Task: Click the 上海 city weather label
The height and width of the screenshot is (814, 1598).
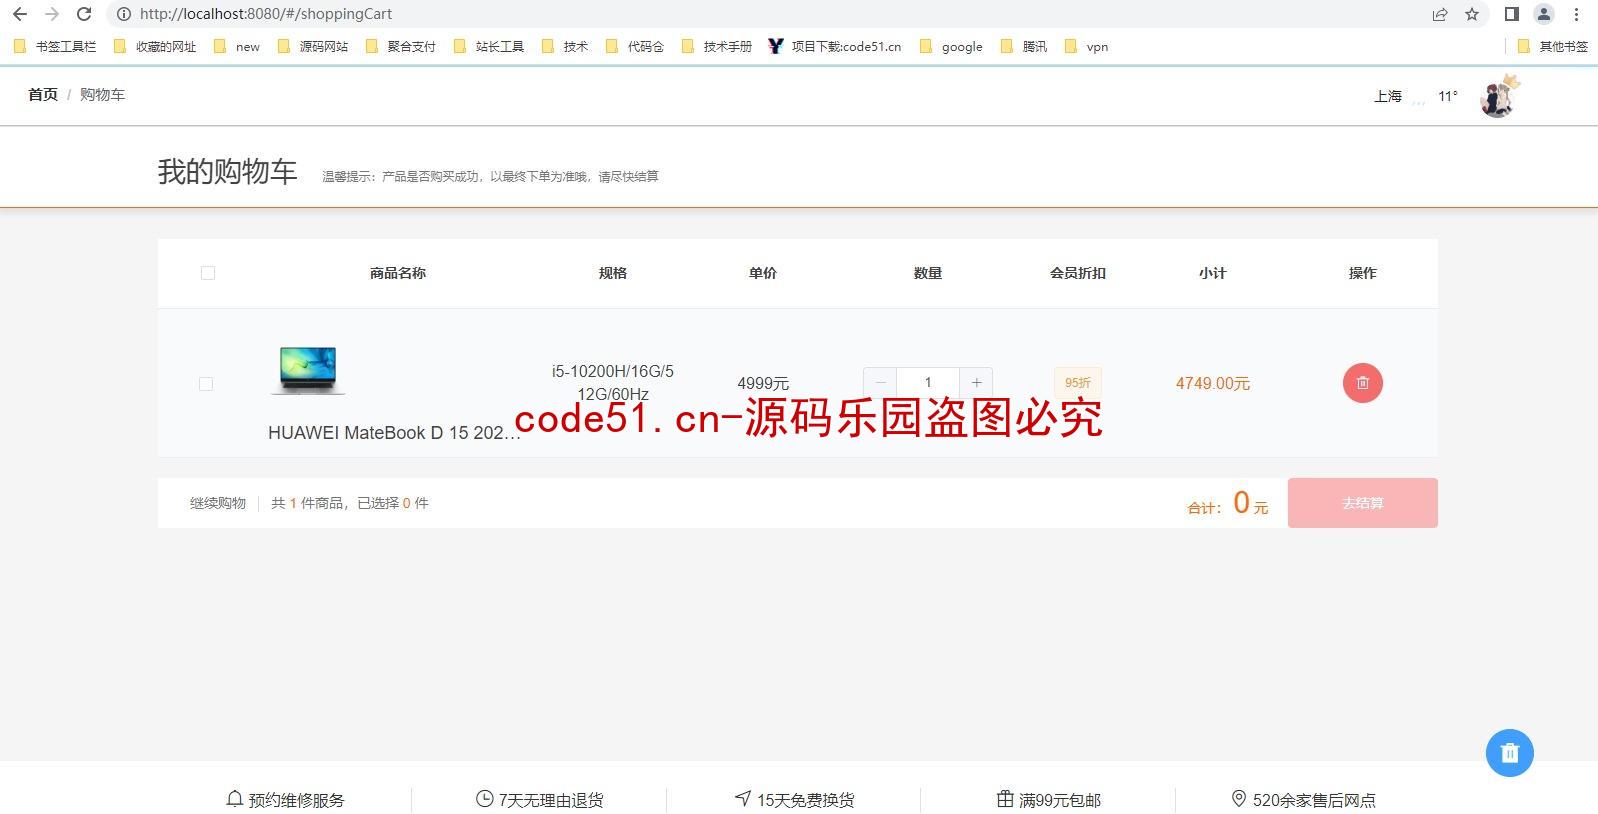Action: pos(1388,96)
